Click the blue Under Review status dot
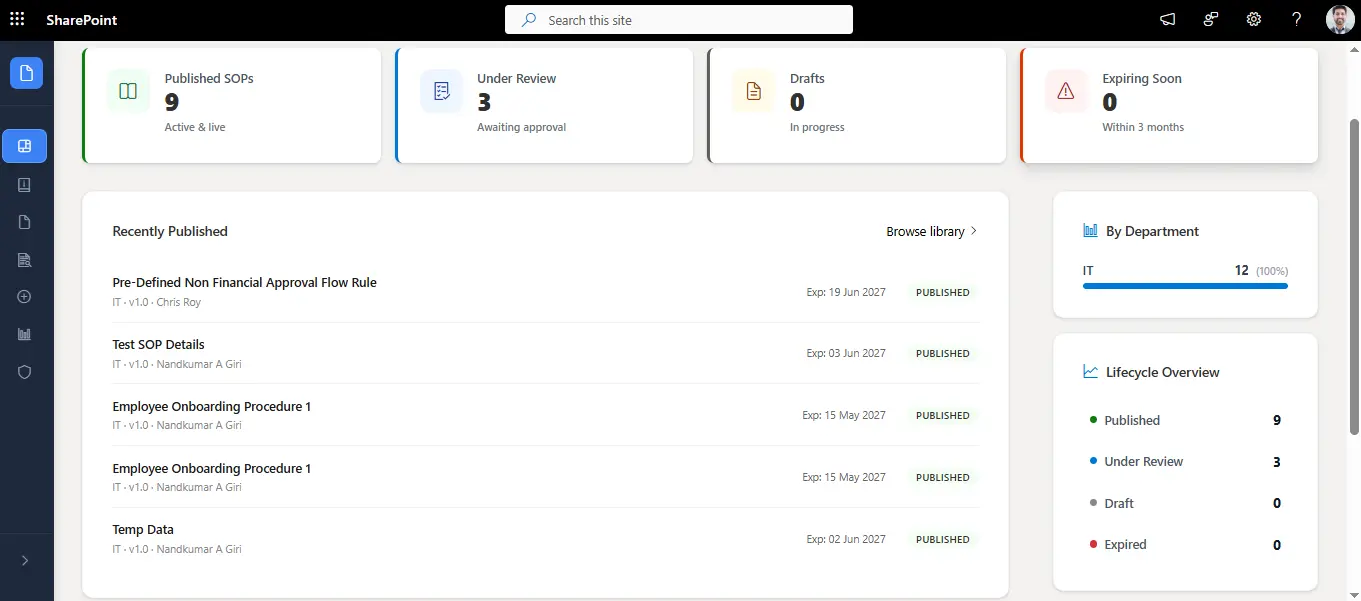This screenshot has height=601, width=1361. point(1093,460)
